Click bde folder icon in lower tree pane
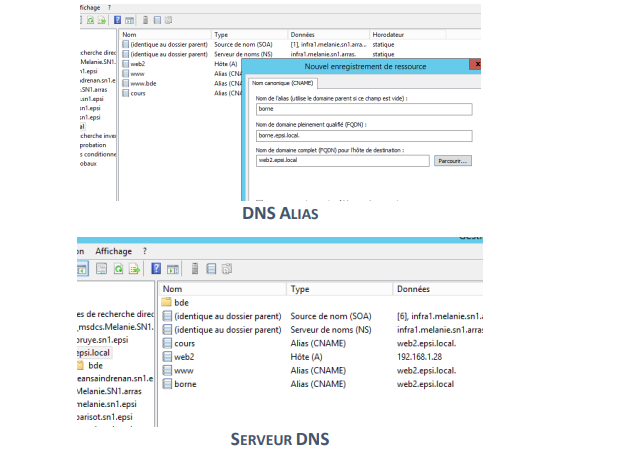Image resolution: width=640 pixels, height=453 pixels. tap(80, 365)
